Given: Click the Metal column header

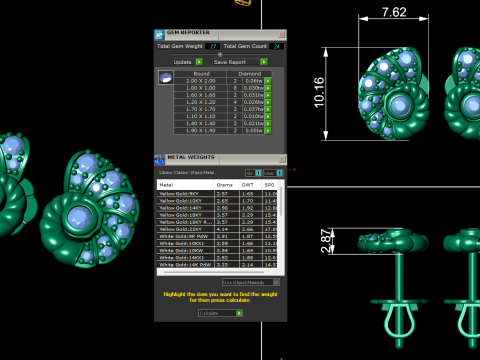Looking at the screenshot, I should (185, 185).
